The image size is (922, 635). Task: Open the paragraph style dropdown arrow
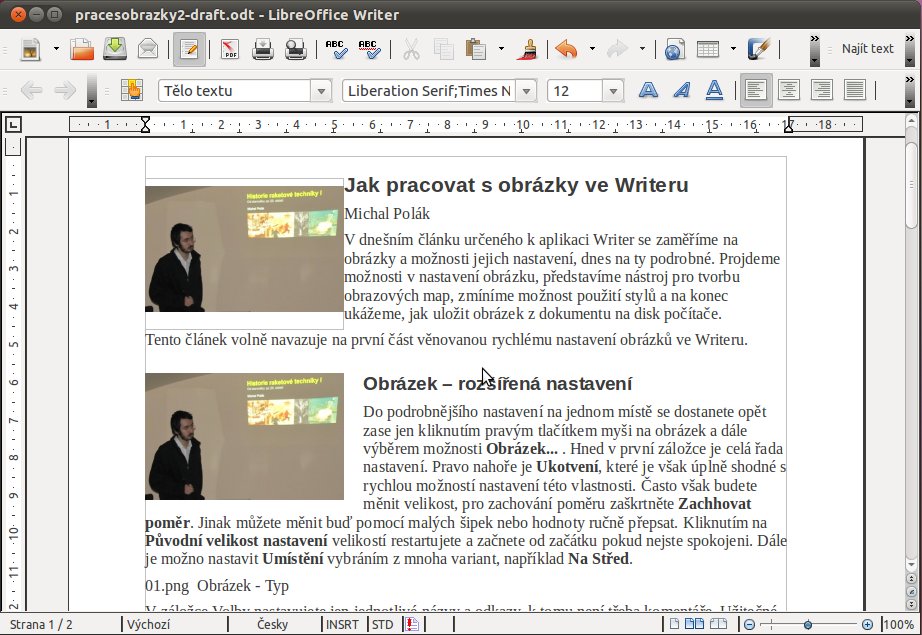click(x=321, y=91)
